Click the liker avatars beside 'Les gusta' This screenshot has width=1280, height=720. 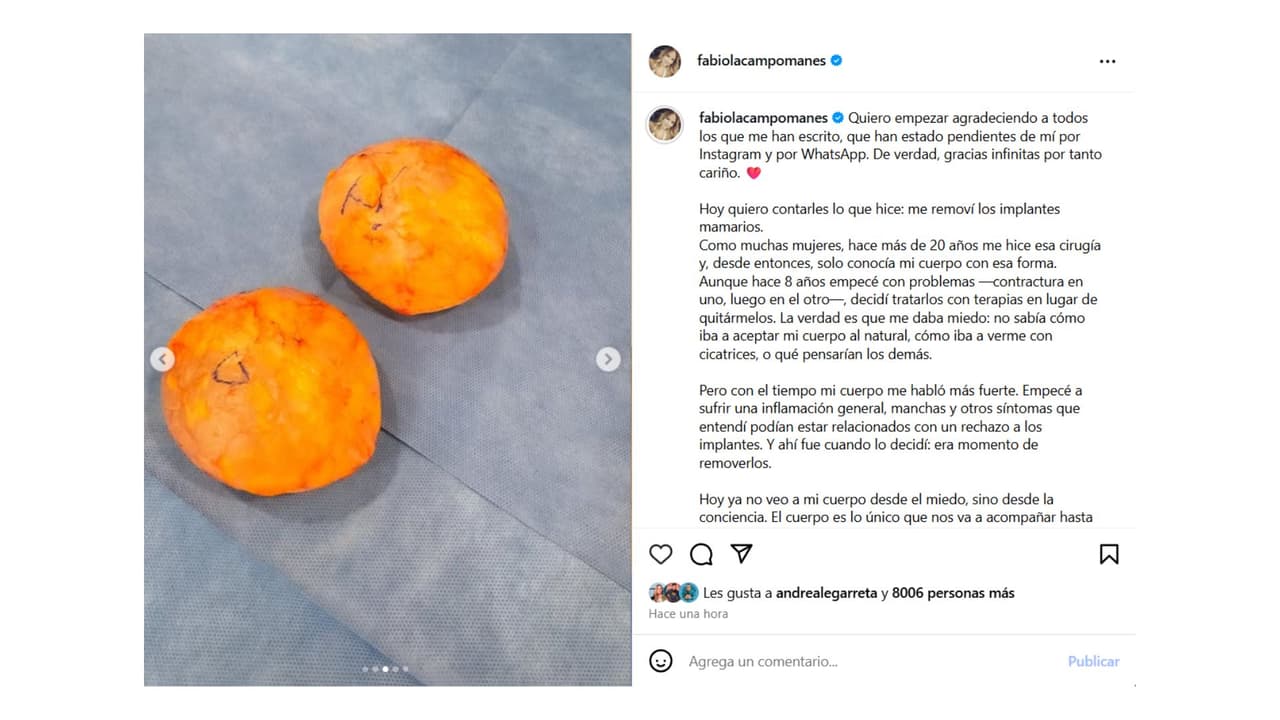[673, 593]
